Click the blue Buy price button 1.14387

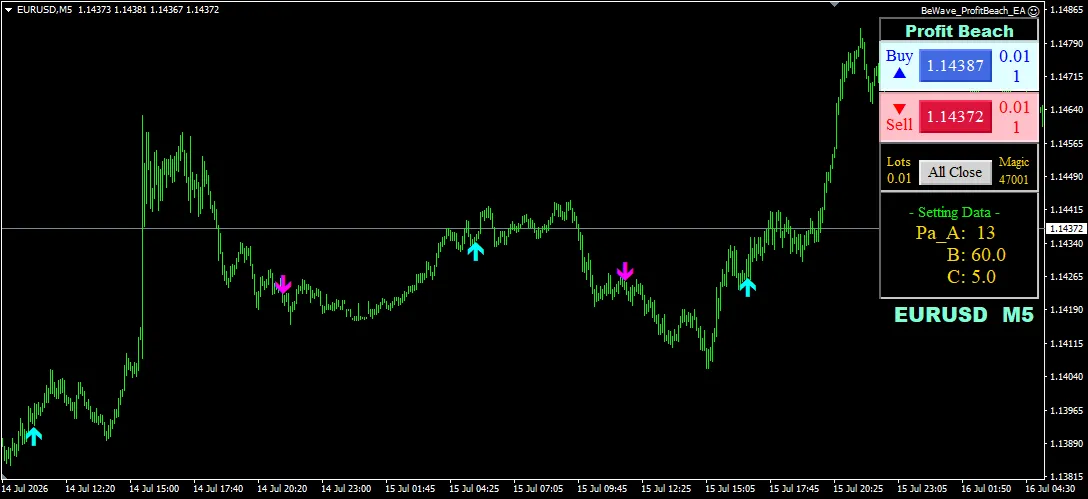pyautogui.click(x=955, y=66)
